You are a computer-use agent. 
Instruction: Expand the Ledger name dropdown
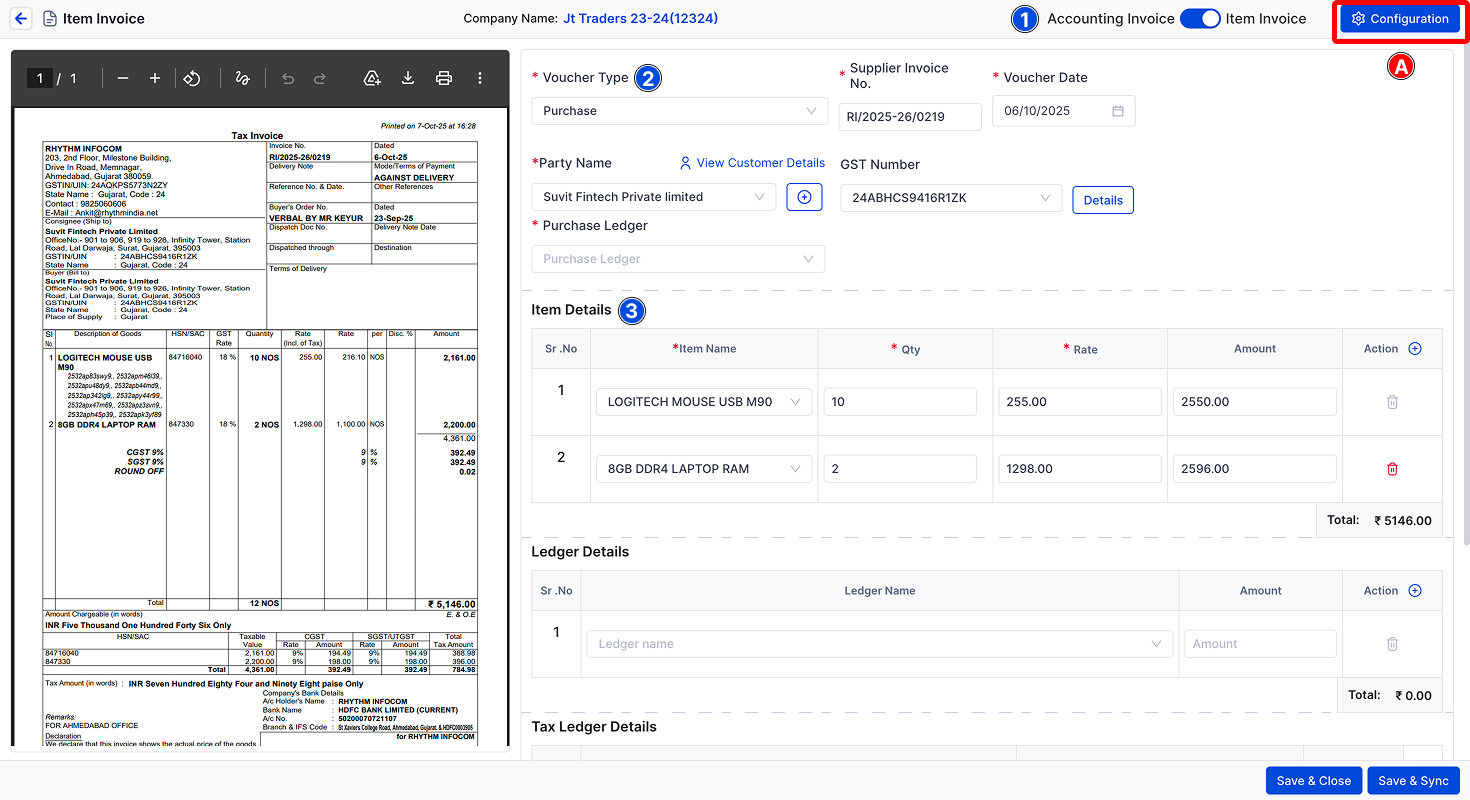(880, 644)
